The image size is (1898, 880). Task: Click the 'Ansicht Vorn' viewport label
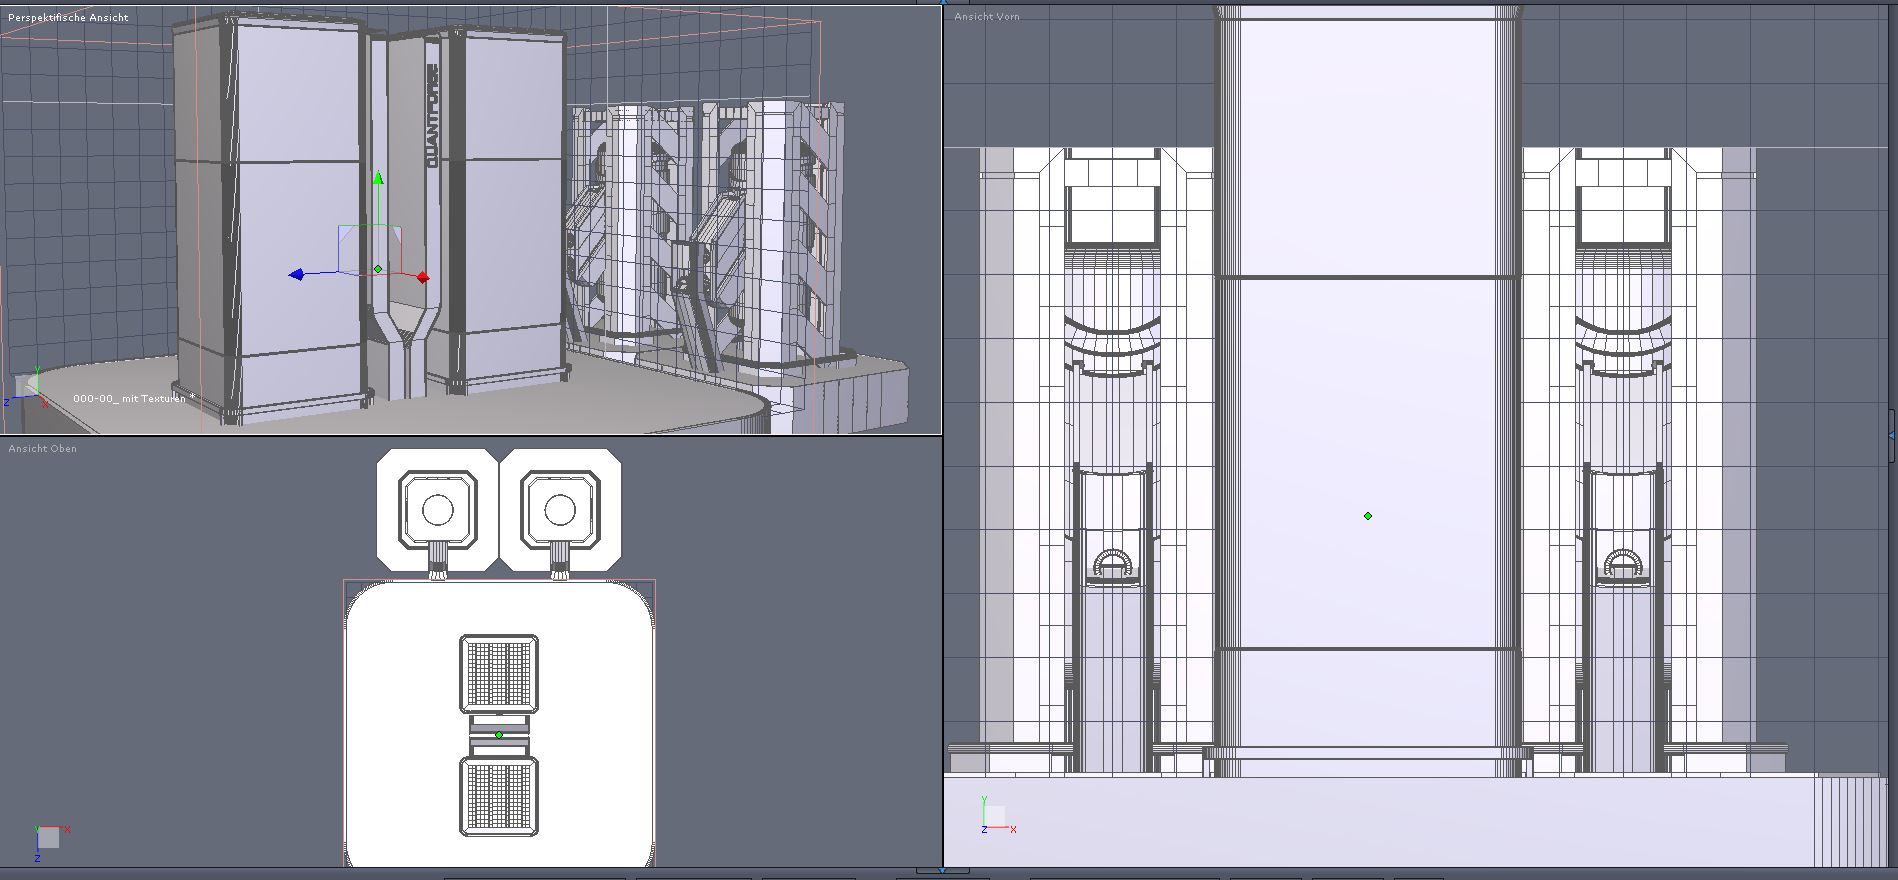click(x=987, y=16)
